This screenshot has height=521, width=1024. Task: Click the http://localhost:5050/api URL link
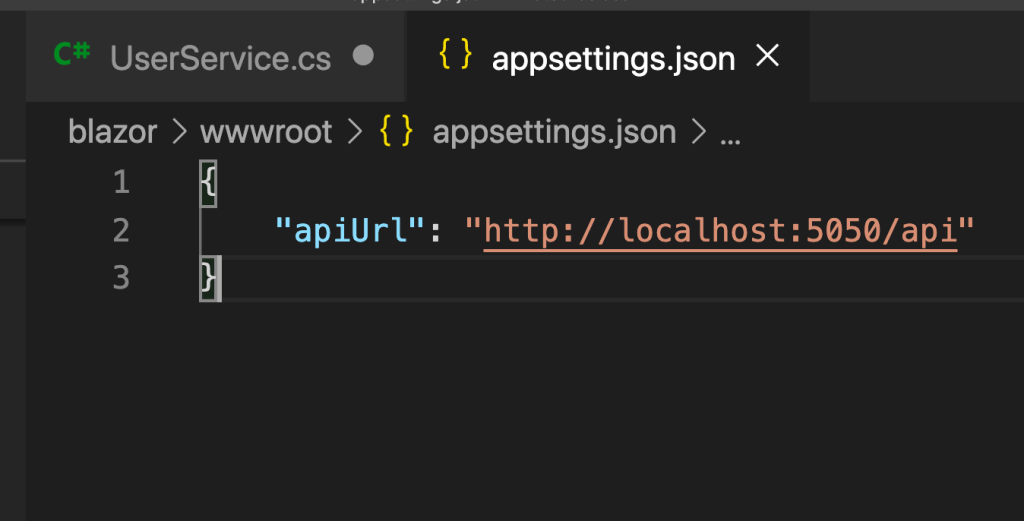point(720,231)
